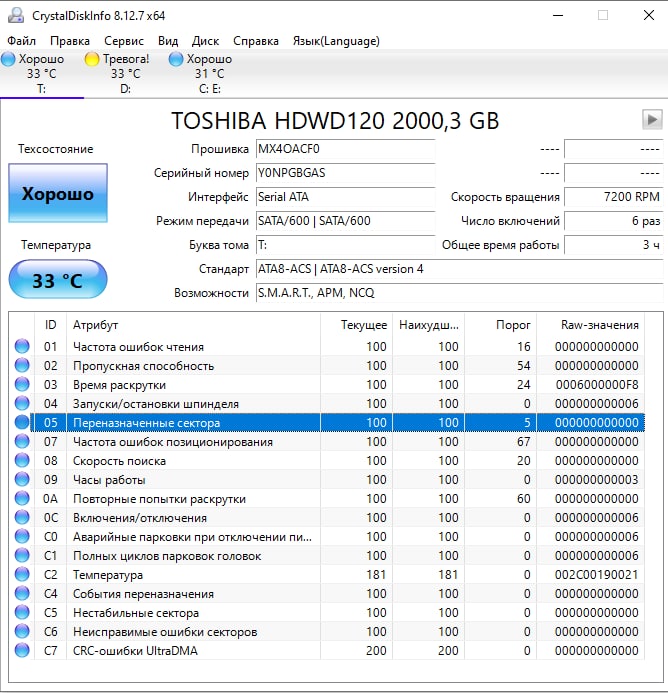668x693 pixels.
Task: Click the Атрибут column header
Action: click(x=193, y=325)
